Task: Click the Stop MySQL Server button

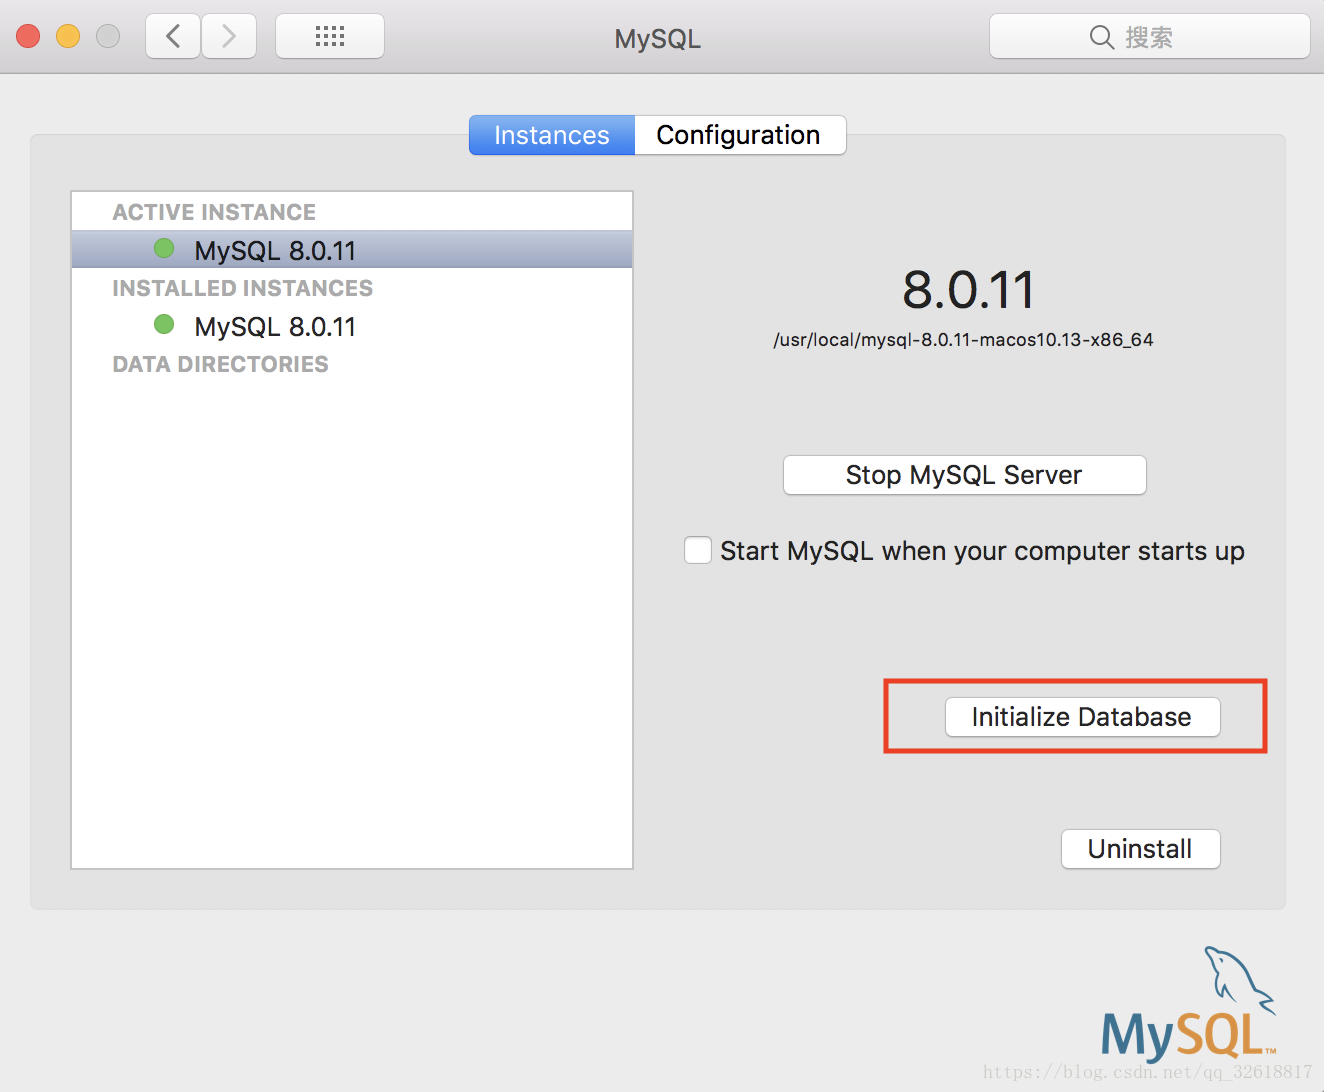Action: 964,475
